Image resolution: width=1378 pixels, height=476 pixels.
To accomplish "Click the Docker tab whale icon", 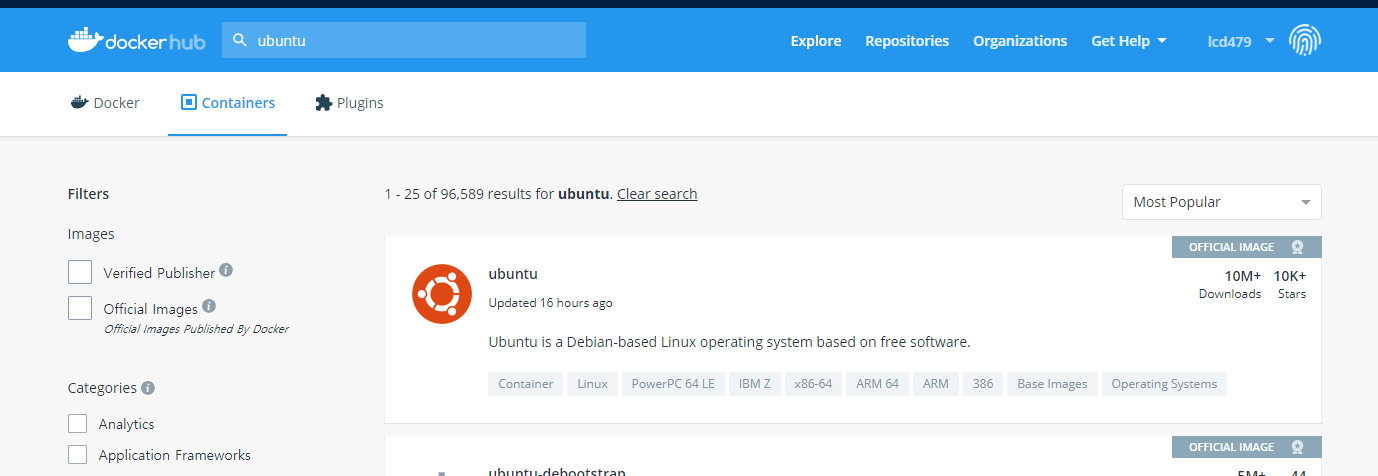I will point(80,102).
